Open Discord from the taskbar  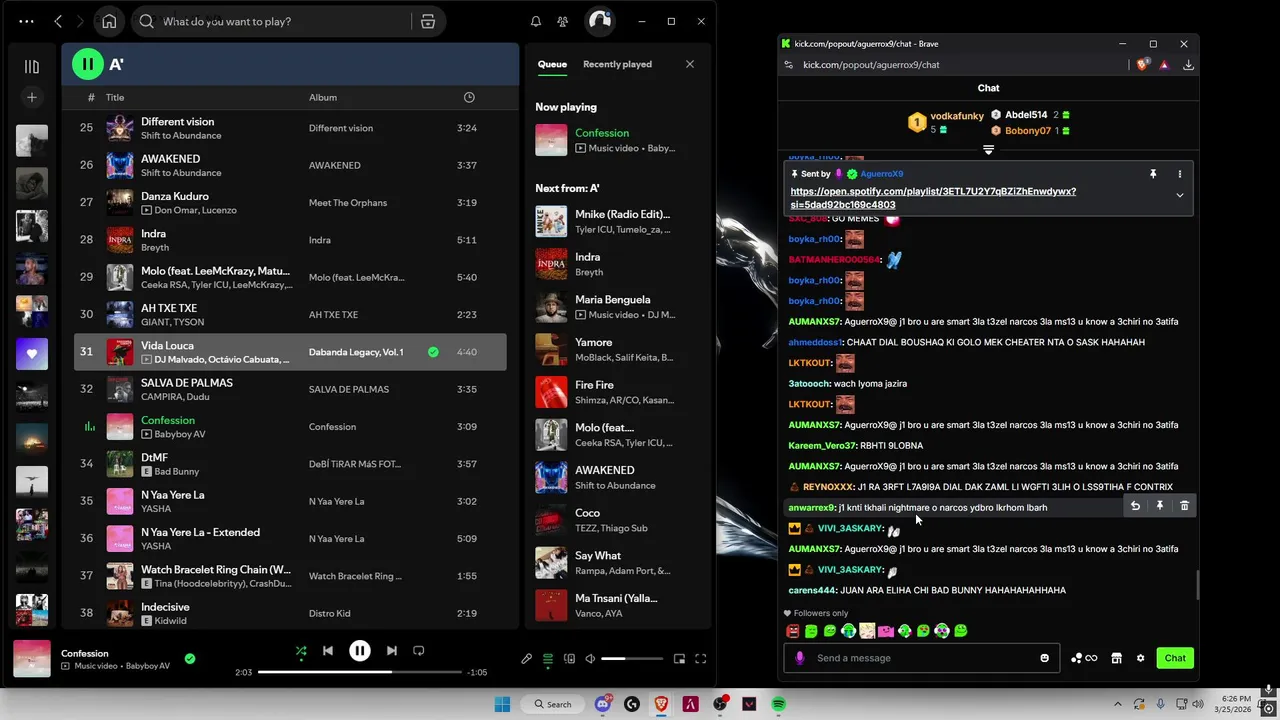click(603, 704)
